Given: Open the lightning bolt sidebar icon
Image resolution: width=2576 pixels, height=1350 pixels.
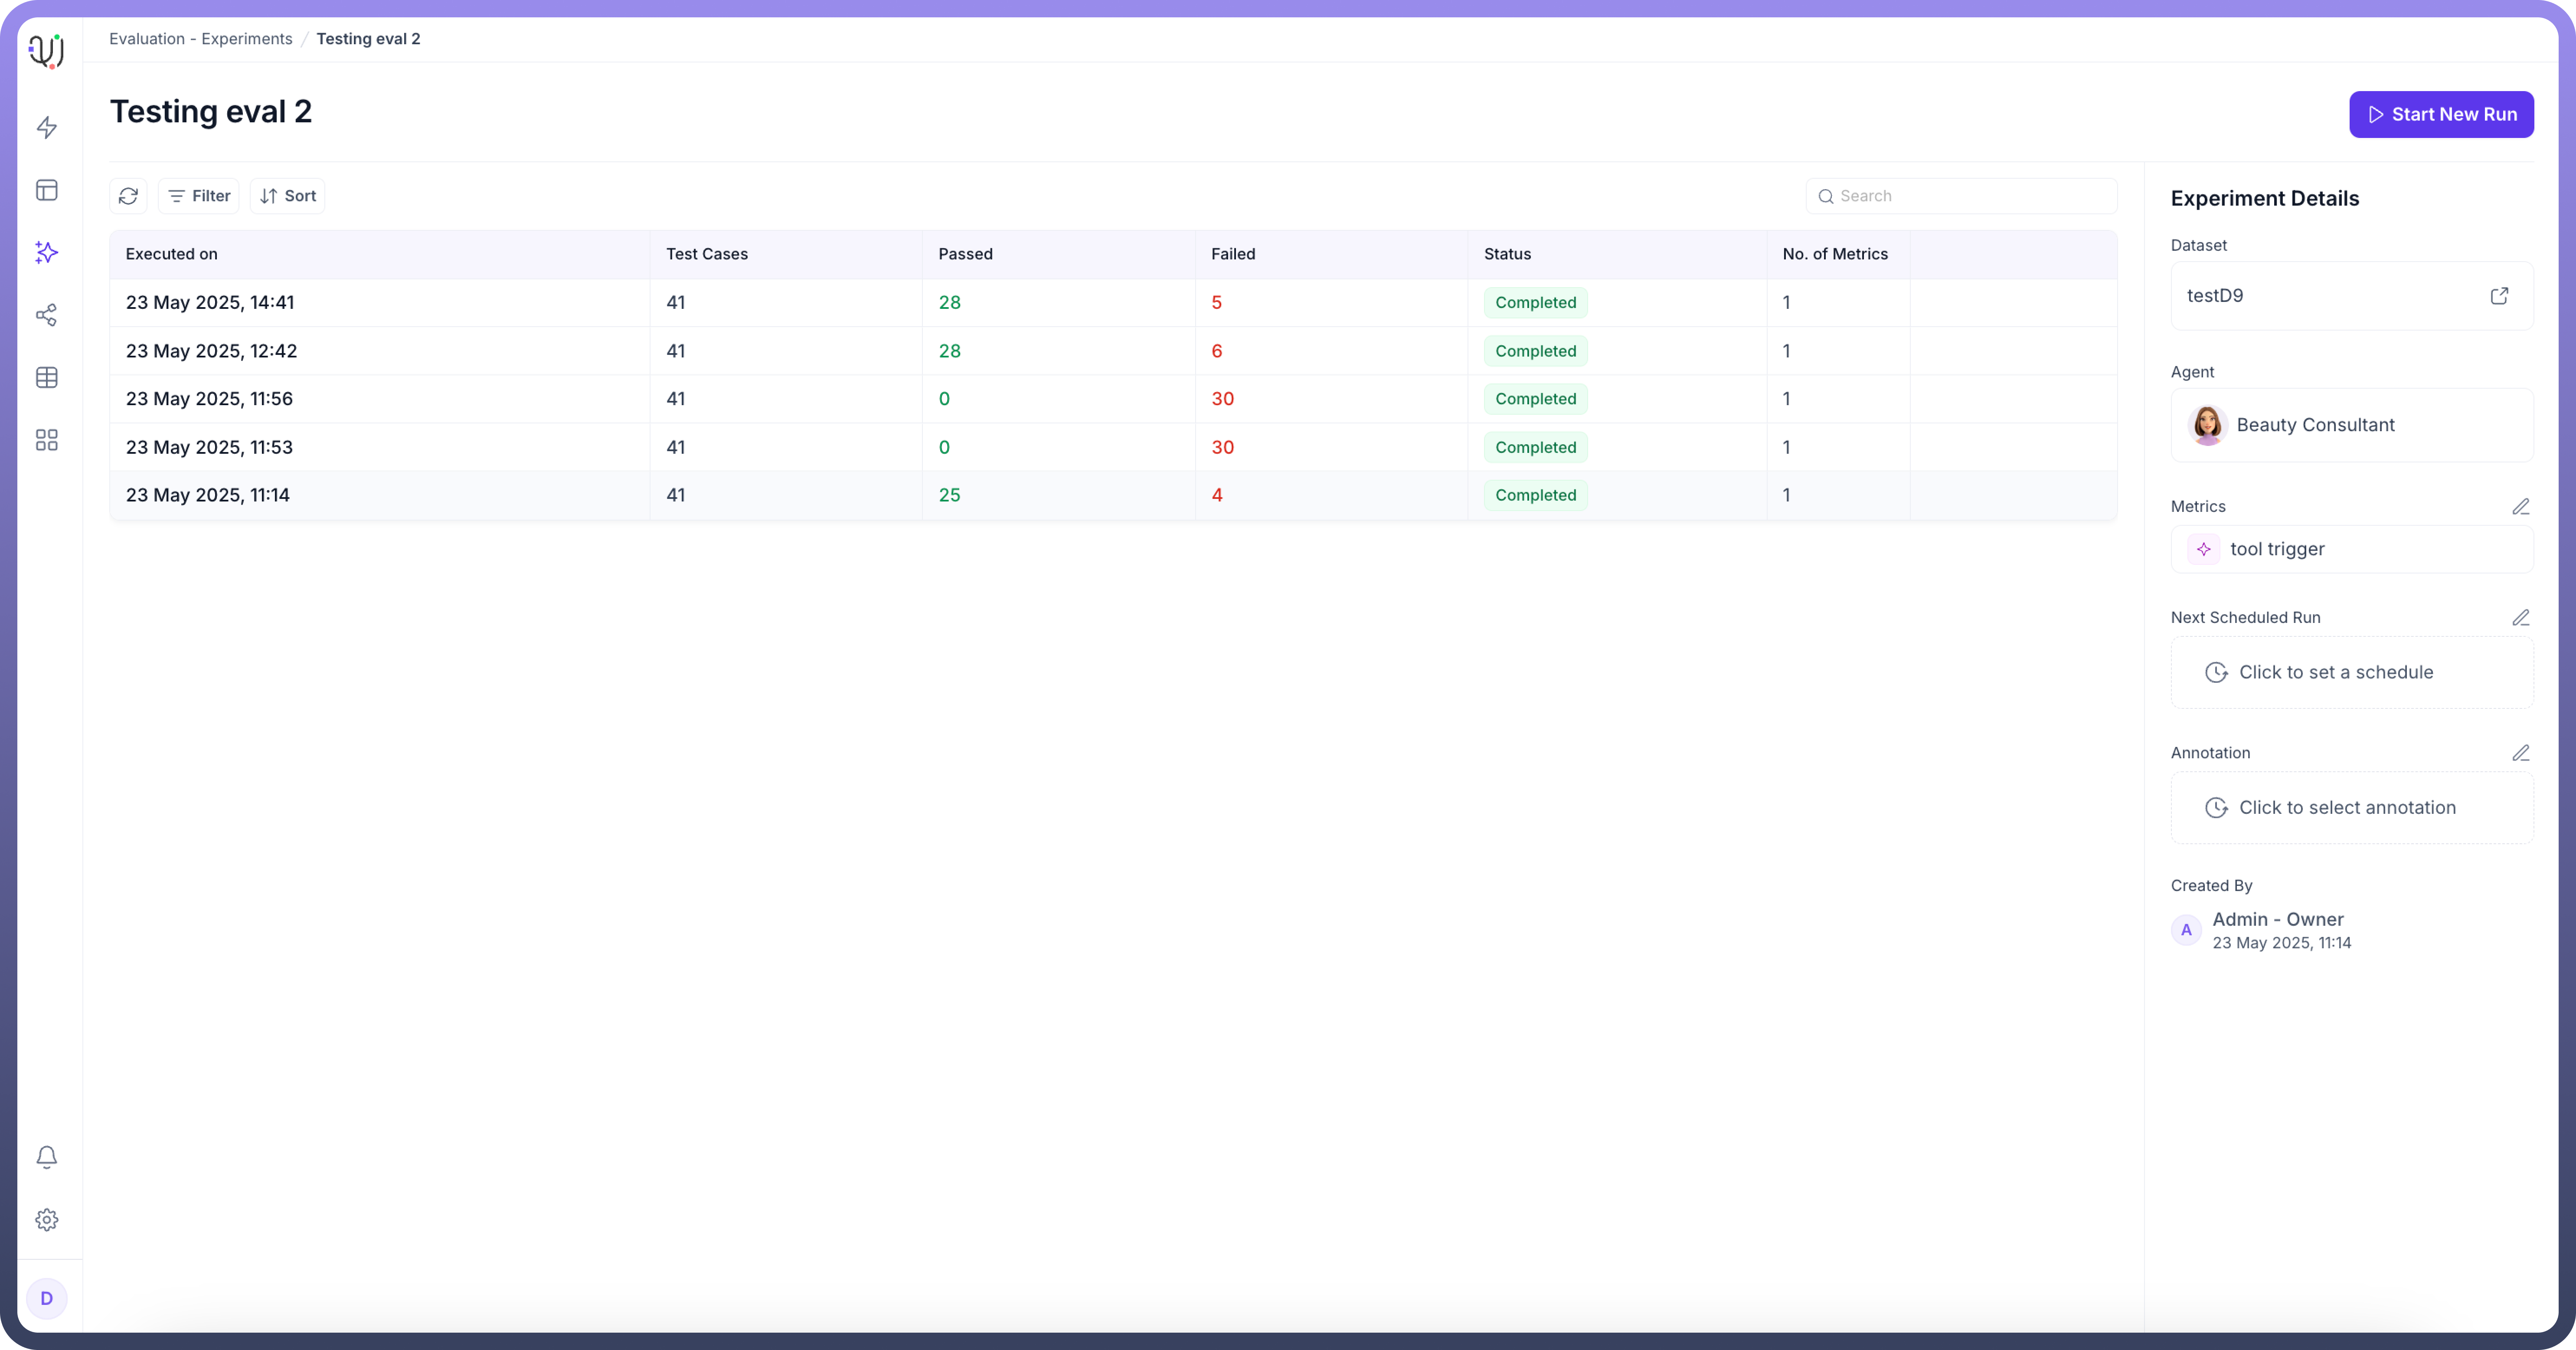Looking at the screenshot, I should coord(47,127).
